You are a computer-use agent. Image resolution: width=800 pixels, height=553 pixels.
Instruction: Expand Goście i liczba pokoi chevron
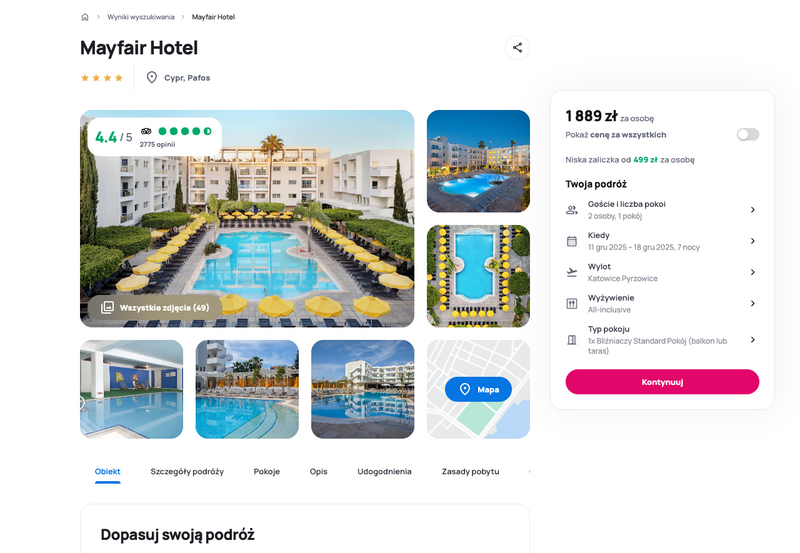753,210
